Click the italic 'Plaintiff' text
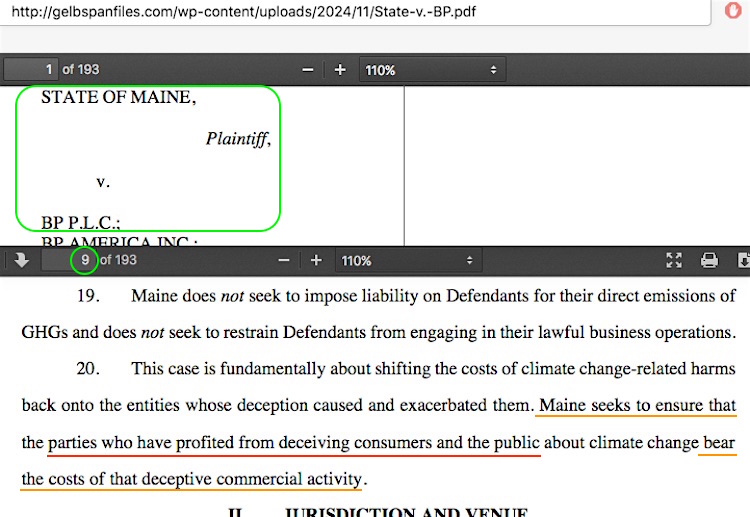750x517 pixels. point(237,139)
